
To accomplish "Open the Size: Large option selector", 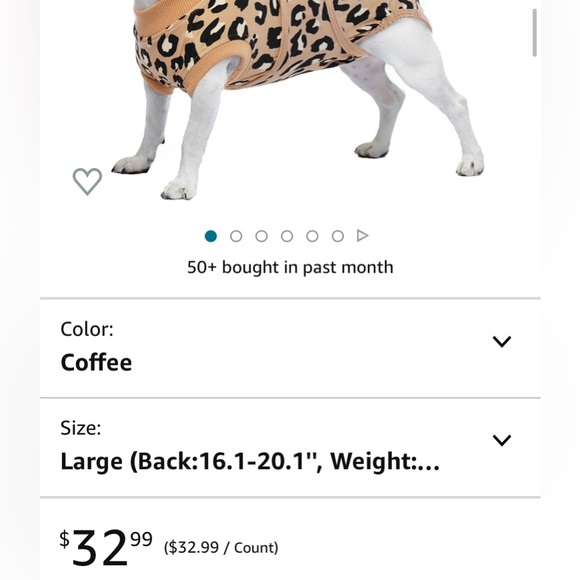I will [x=290, y=448].
